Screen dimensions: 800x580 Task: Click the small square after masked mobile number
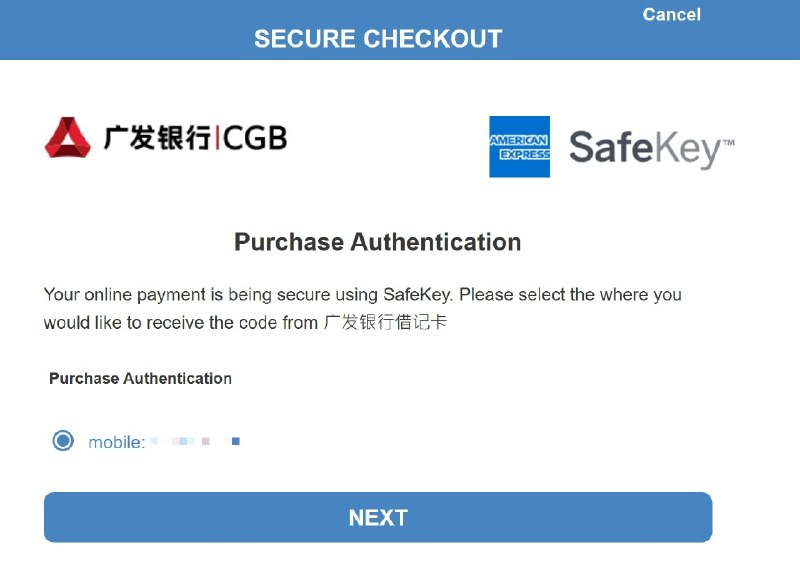235,441
